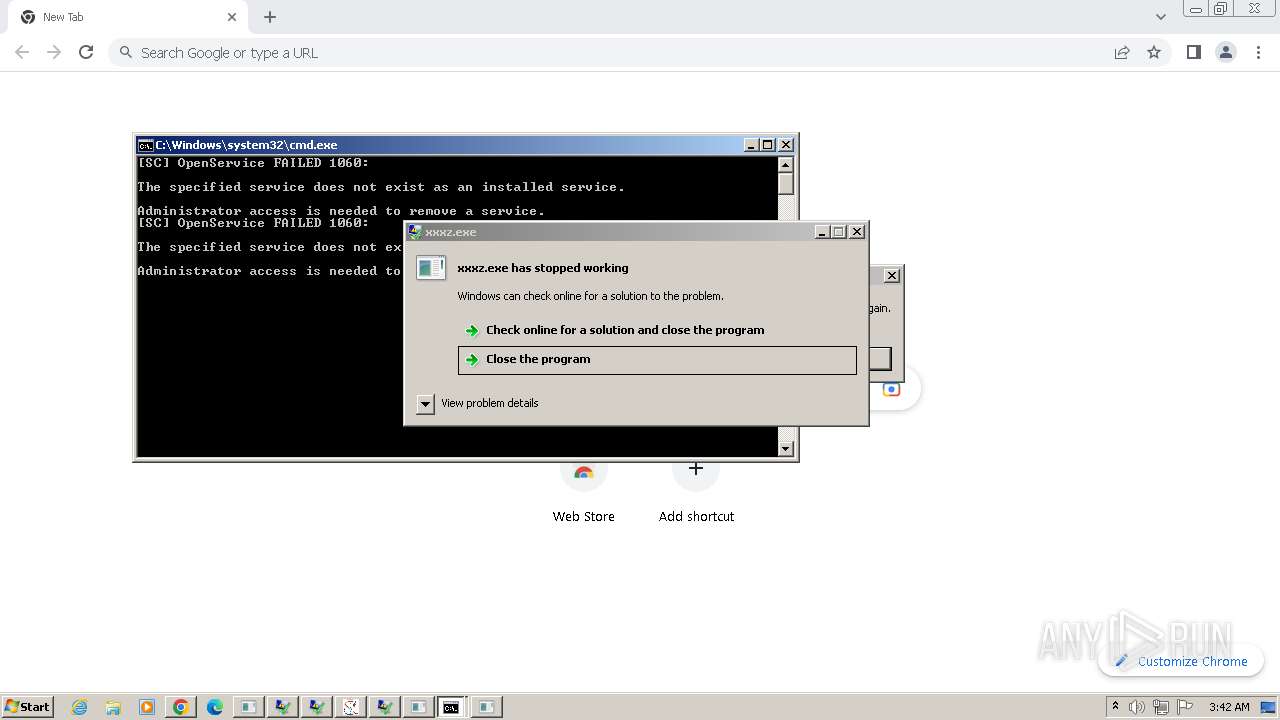Share this page from the address bar

point(1122,53)
